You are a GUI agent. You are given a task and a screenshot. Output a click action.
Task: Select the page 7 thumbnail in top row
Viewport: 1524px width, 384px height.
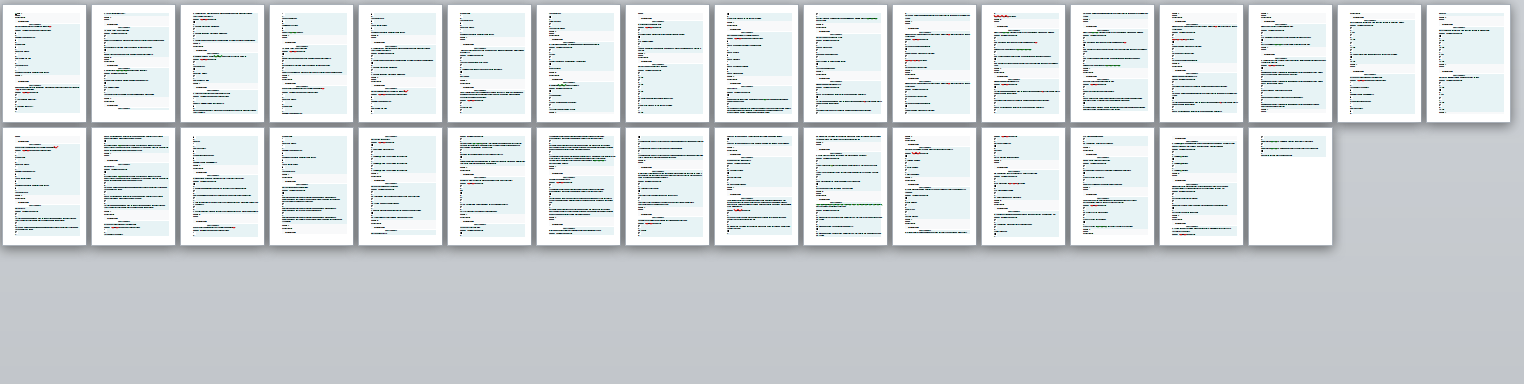[578, 63]
